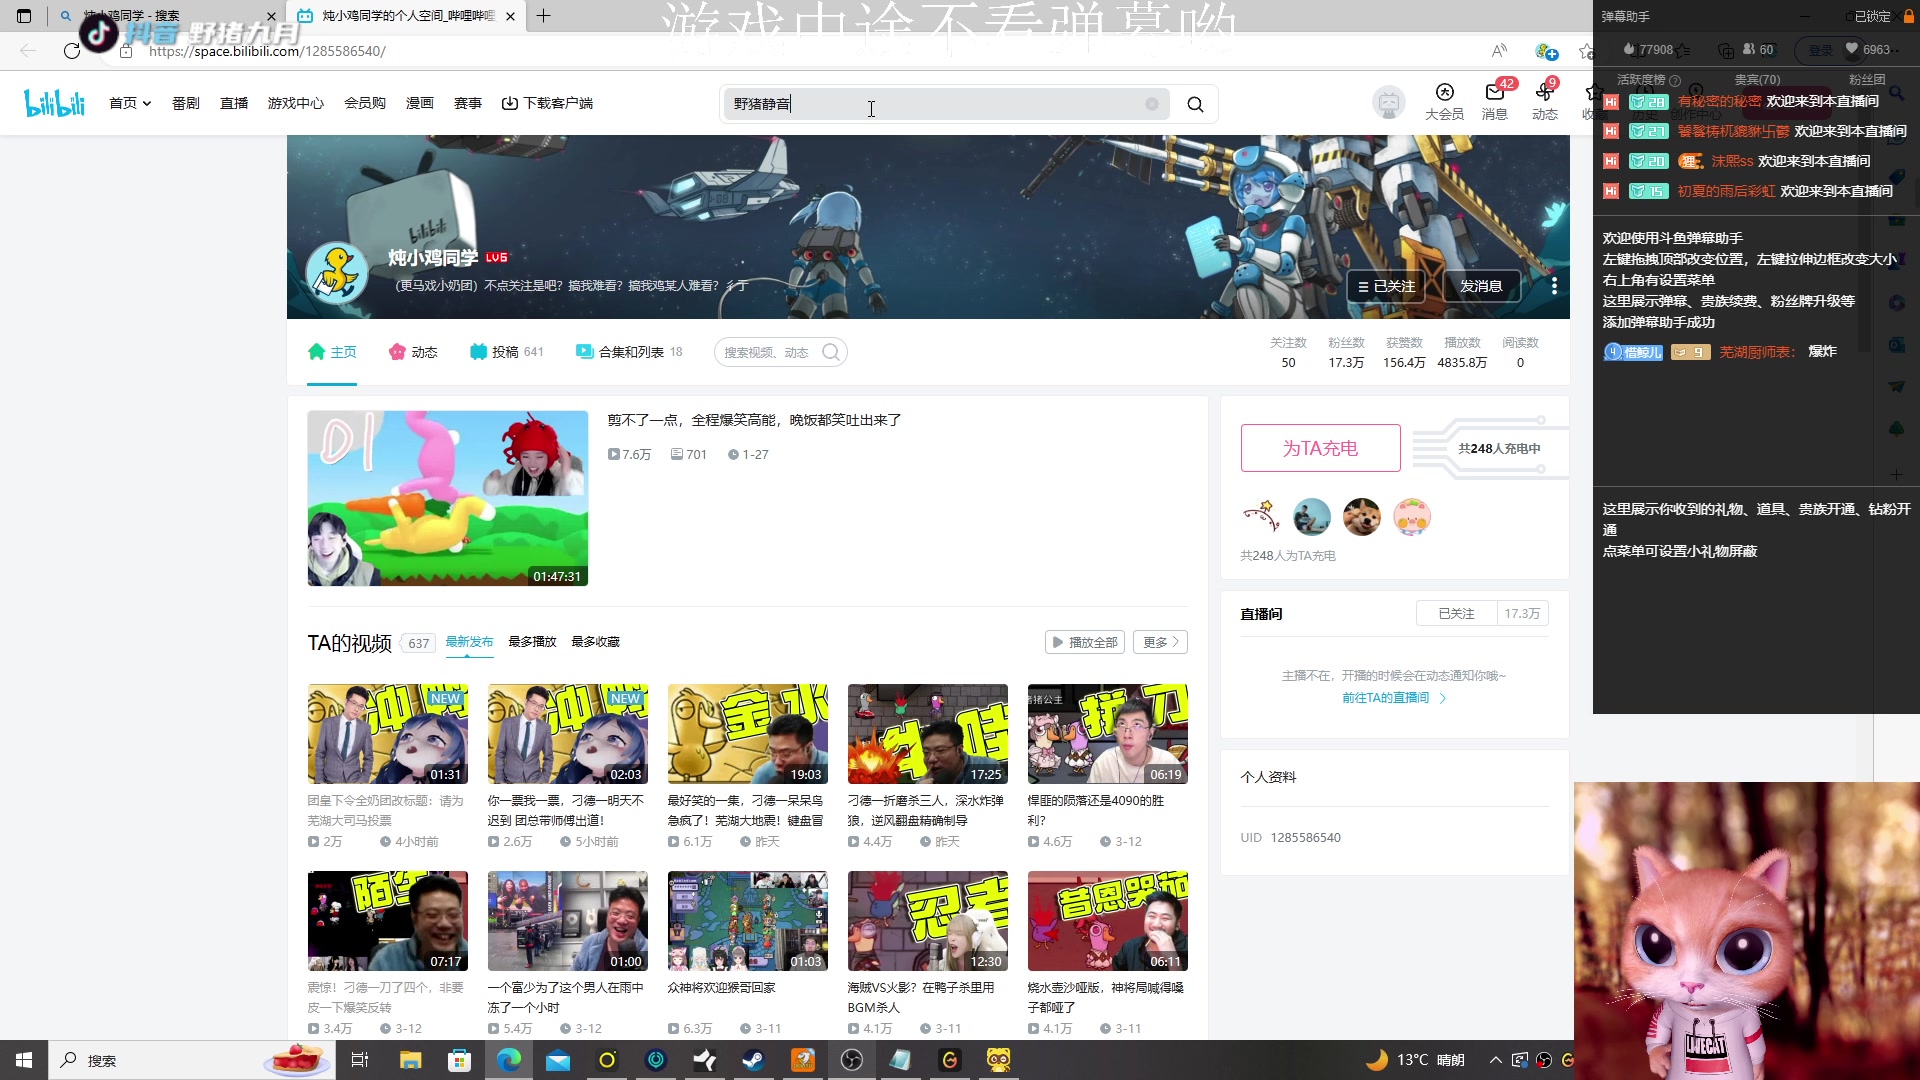
Task: Open the 前往TA的直播间 live room link
Action: pos(1386,697)
